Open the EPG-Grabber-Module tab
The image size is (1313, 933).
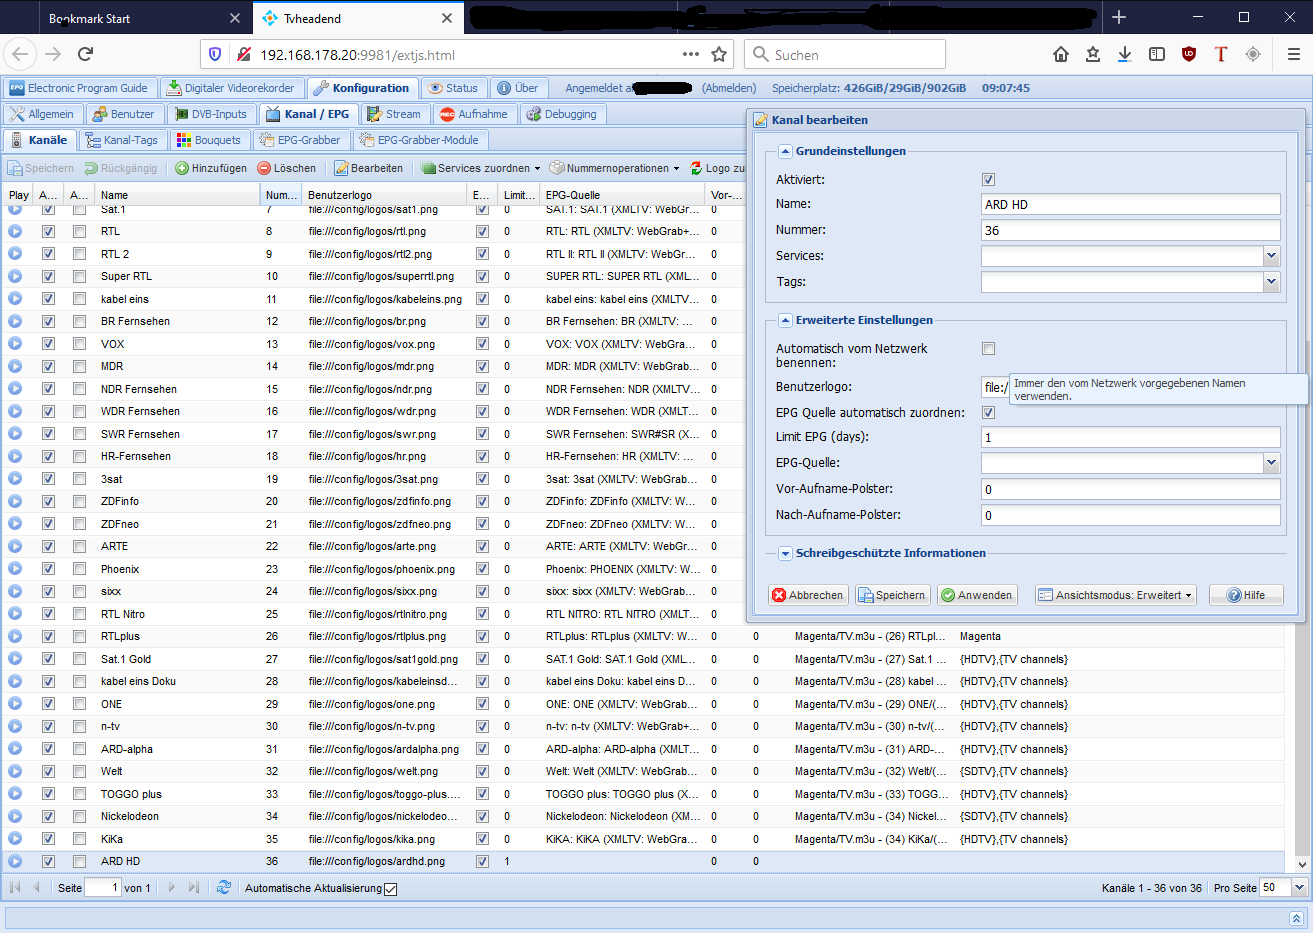click(x=420, y=140)
